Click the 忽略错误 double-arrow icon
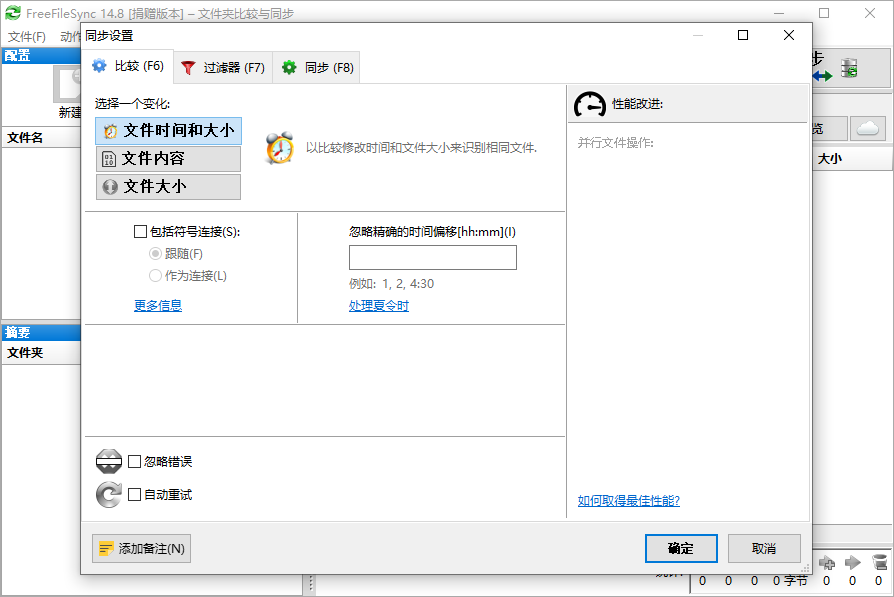This screenshot has width=894, height=597. click(106, 460)
